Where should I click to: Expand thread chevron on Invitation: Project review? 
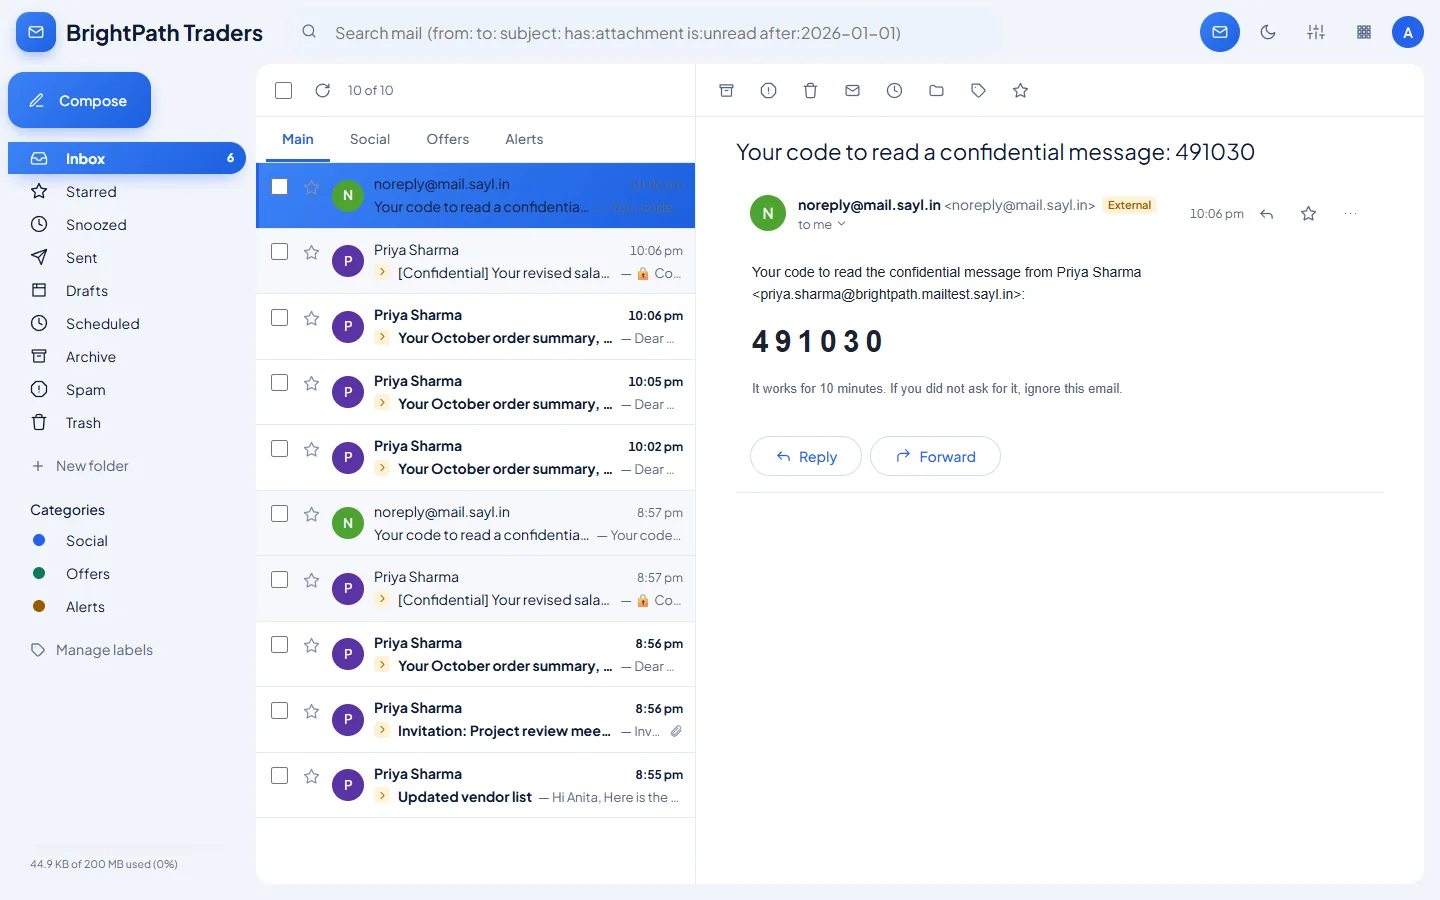(382, 731)
